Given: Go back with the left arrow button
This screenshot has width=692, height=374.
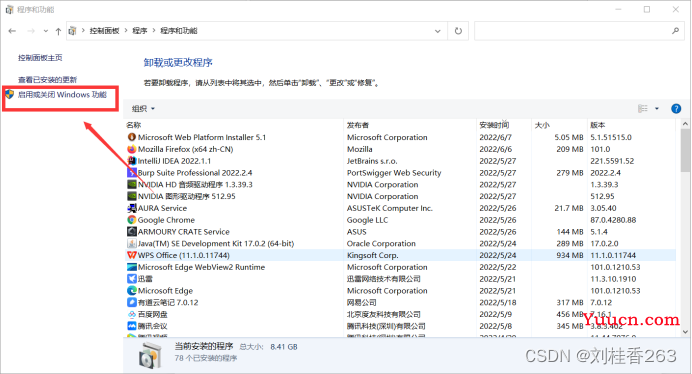Looking at the screenshot, I should [x=12, y=31].
